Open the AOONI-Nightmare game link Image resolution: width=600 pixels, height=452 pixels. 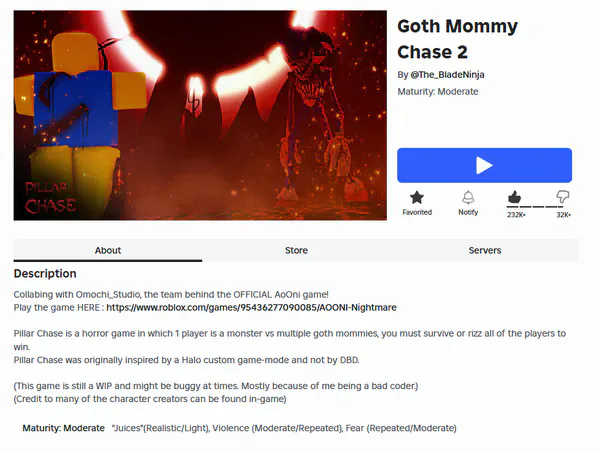251,307
